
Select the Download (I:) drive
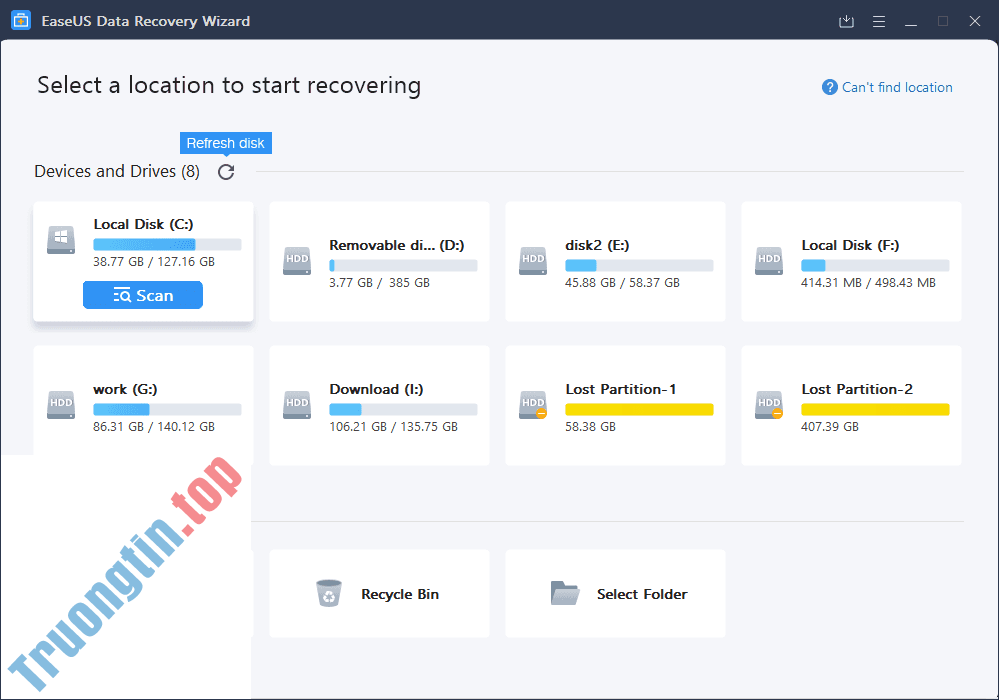[x=379, y=406]
